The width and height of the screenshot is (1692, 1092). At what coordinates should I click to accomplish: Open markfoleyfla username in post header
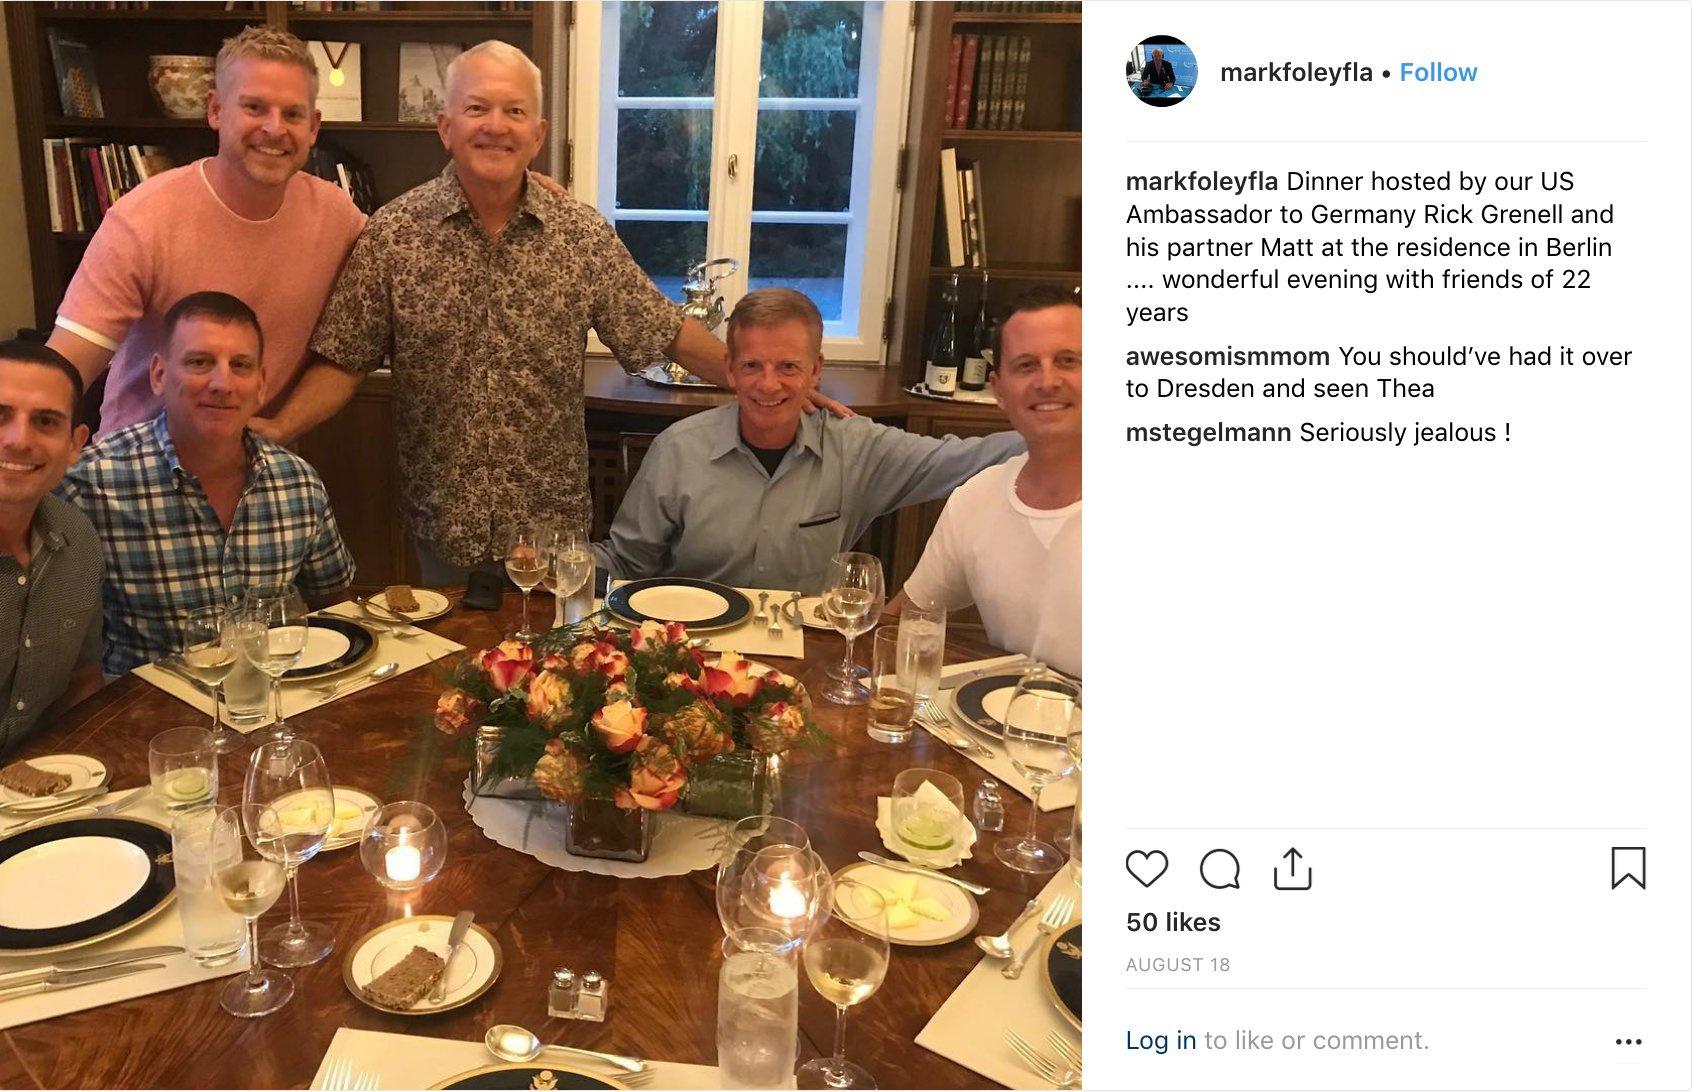pyautogui.click(x=1296, y=72)
